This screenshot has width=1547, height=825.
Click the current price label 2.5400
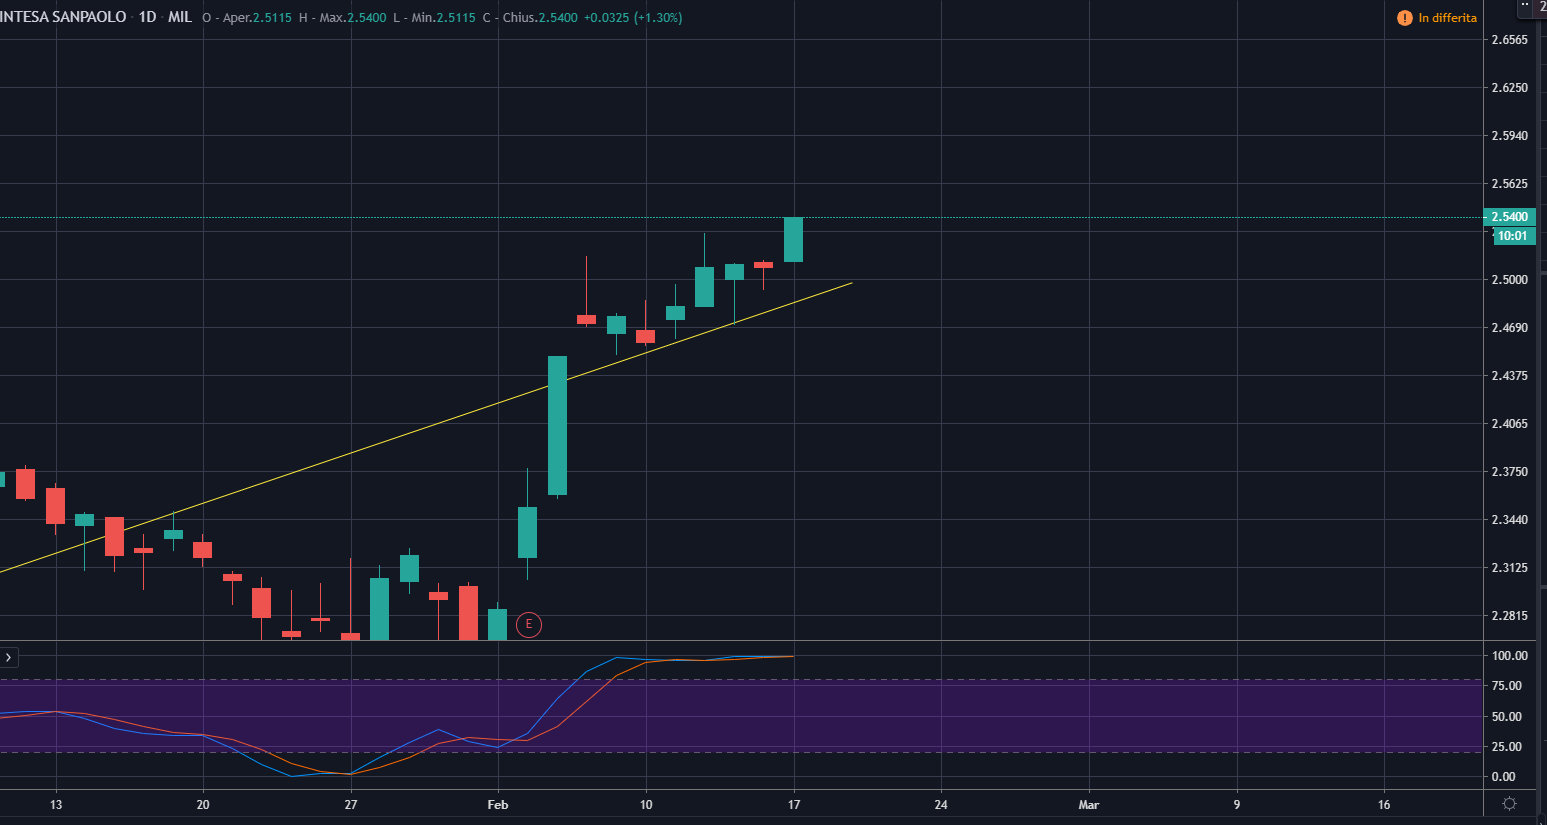[x=1510, y=217]
